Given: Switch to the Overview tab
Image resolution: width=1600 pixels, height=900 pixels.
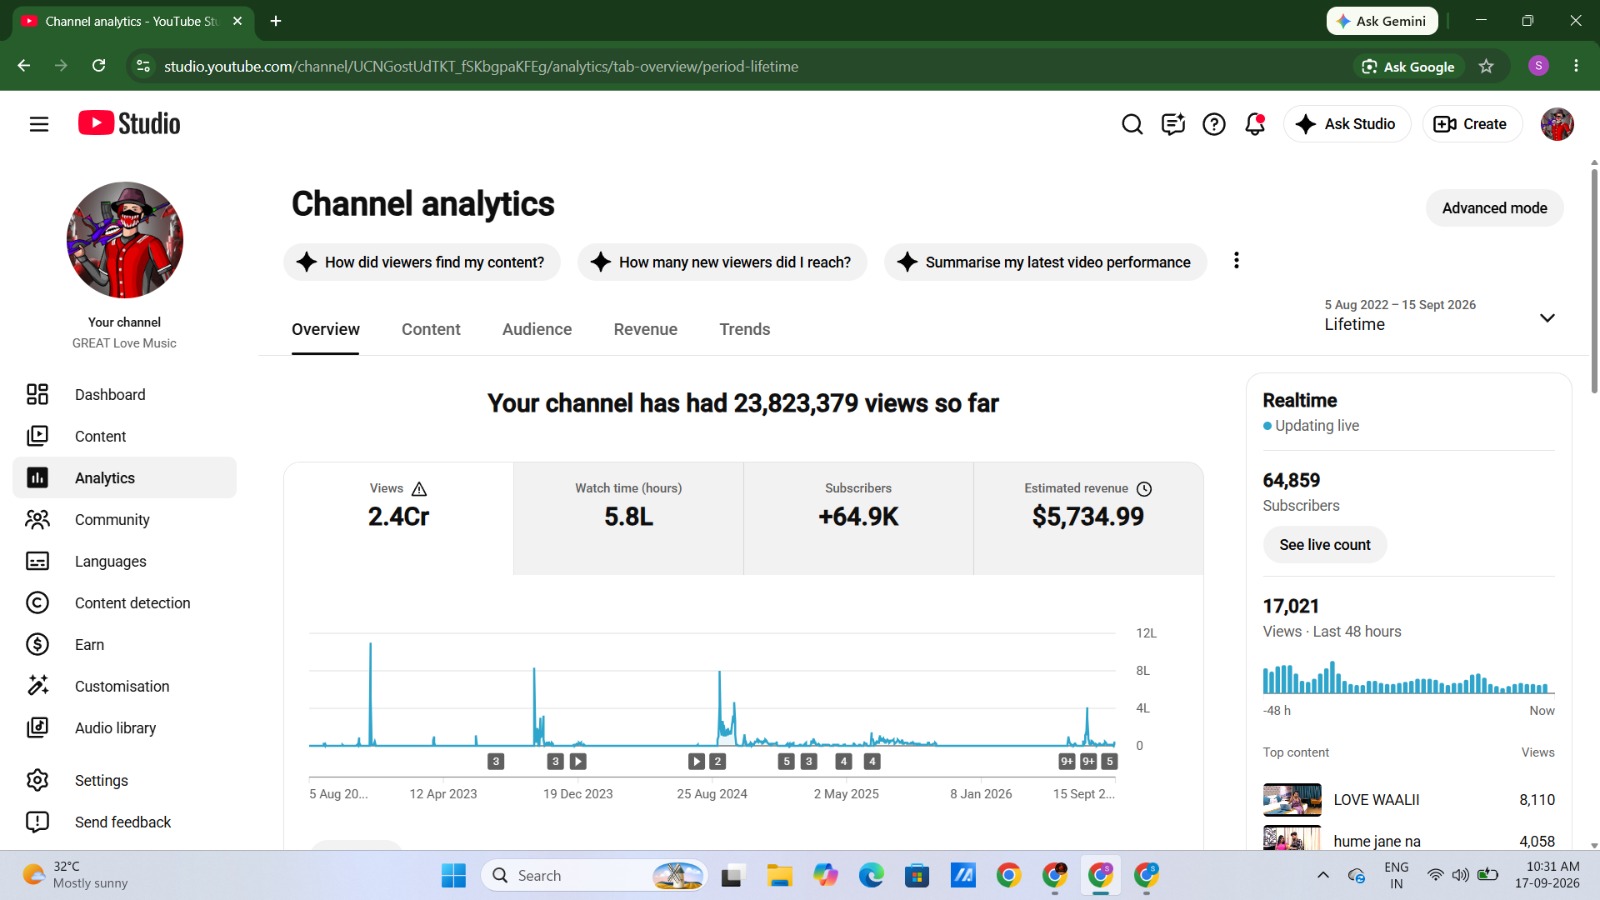Looking at the screenshot, I should pos(325,329).
